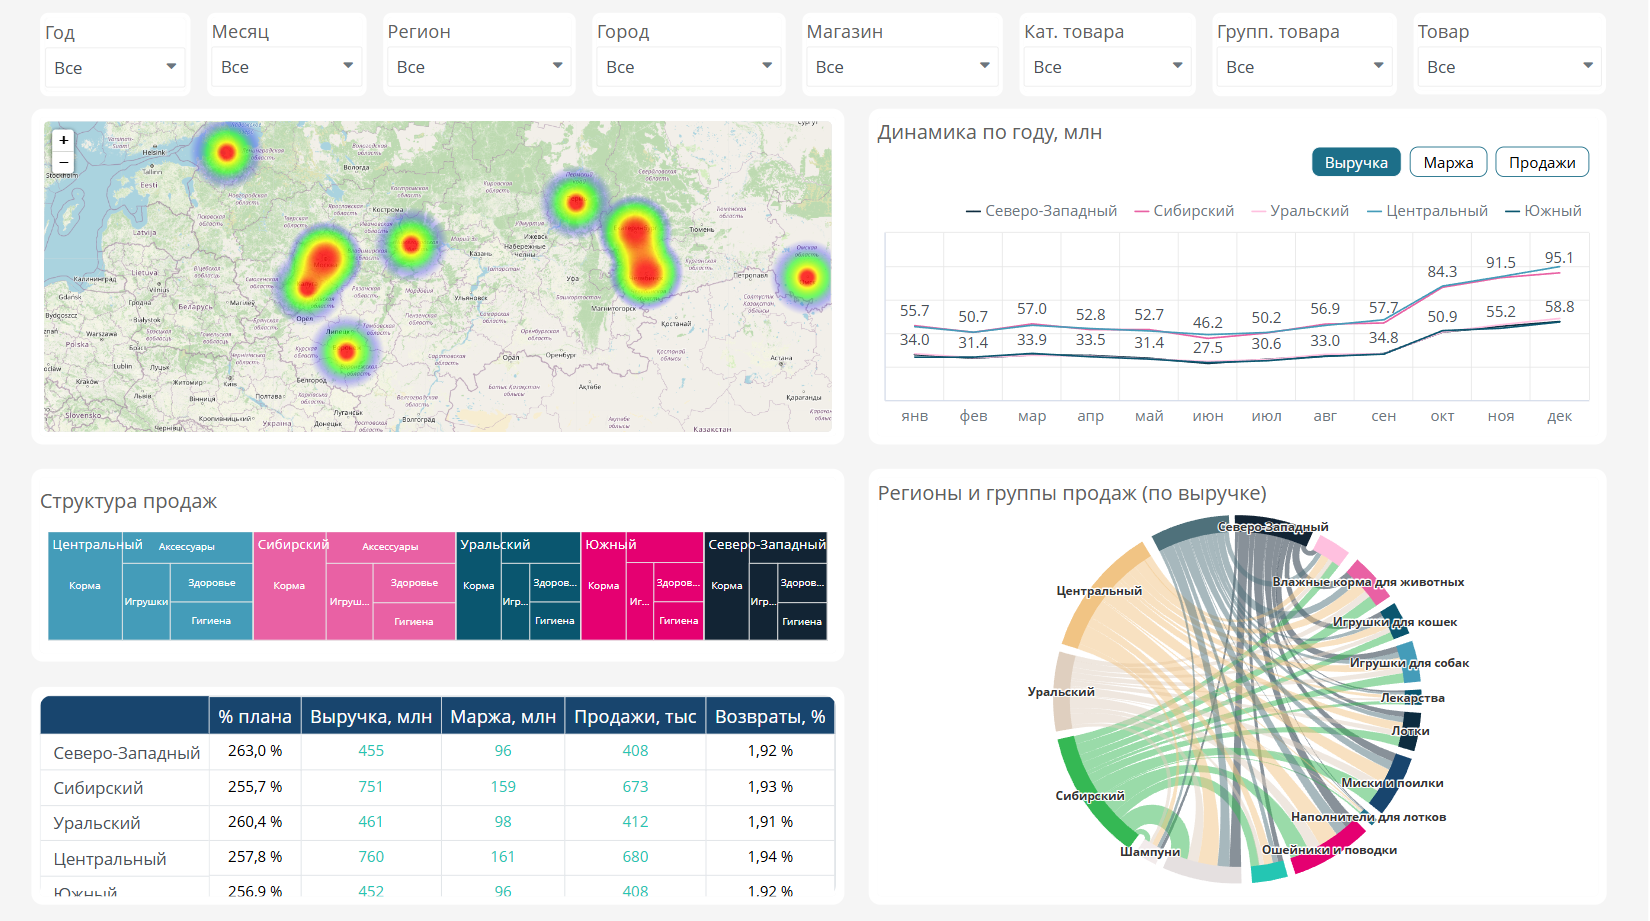Click the Центральный Корма treemap block
Screen dimensions: 1650x921
click(85, 586)
